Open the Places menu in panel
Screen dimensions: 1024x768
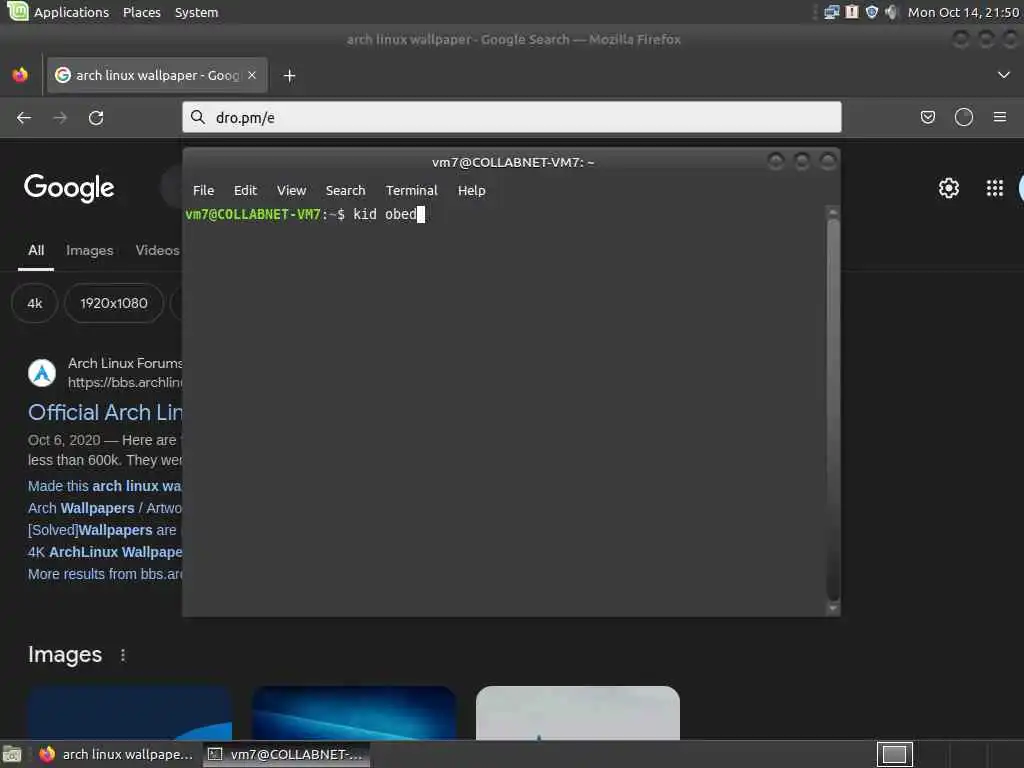pyautogui.click(x=142, y=12)
